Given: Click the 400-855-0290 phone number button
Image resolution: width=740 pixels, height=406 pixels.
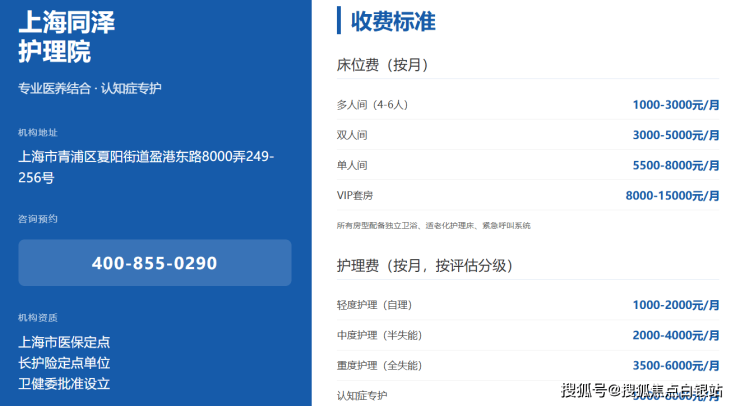Looking at the screenshot, I should 155,262.
